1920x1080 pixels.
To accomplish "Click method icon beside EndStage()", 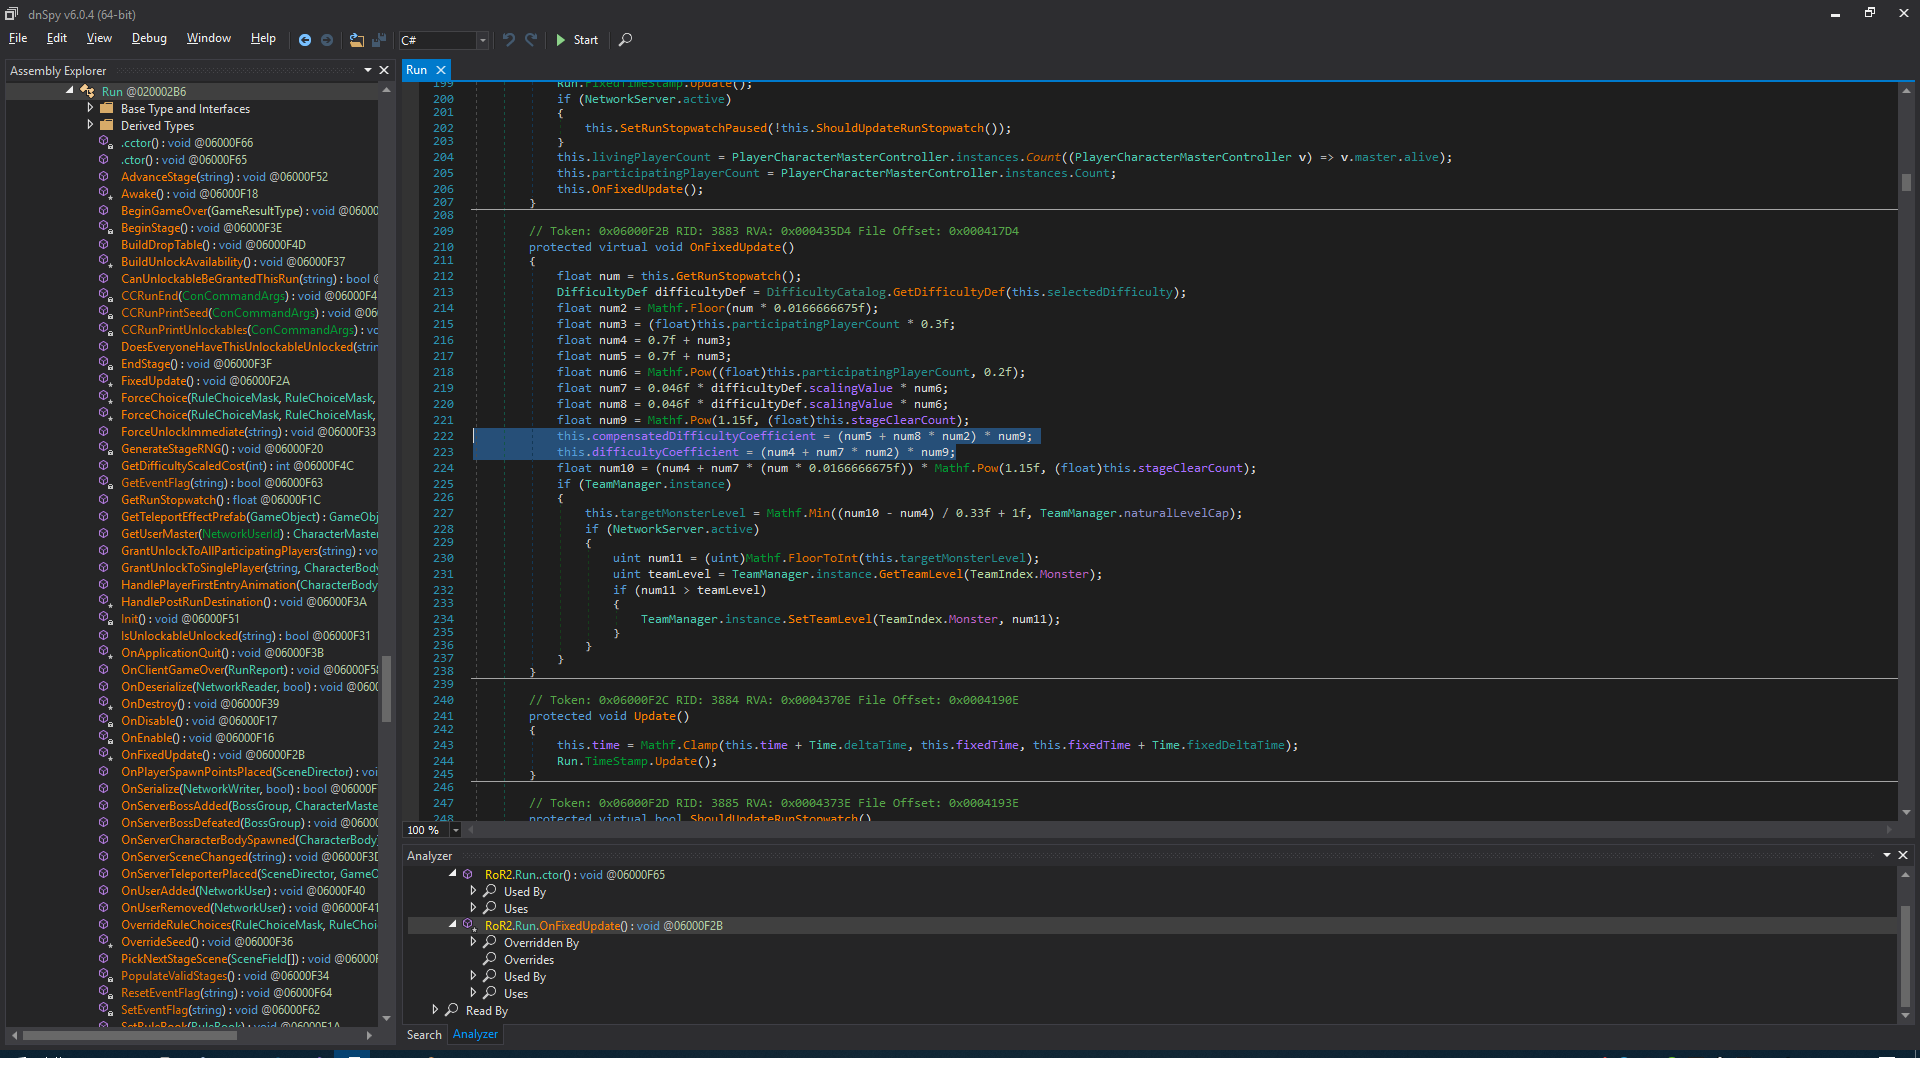I will coord(105,363).
